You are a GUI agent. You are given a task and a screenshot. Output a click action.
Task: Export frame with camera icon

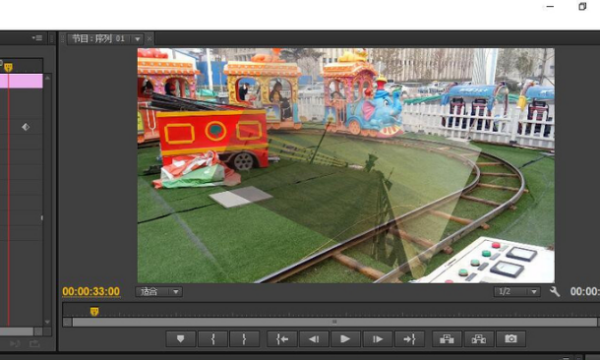pos(510,339)
